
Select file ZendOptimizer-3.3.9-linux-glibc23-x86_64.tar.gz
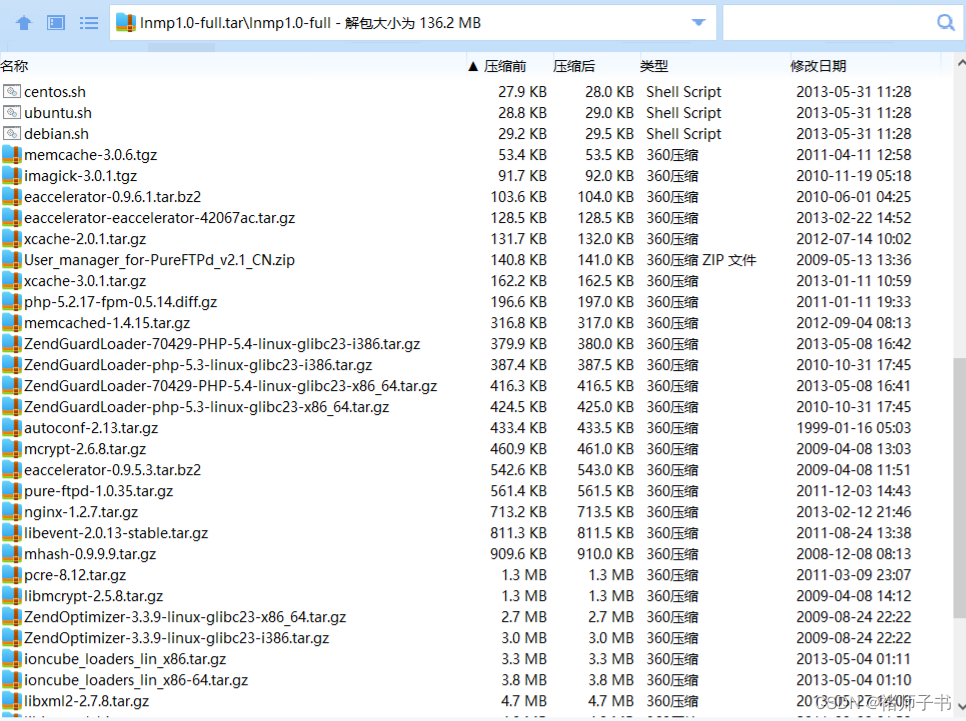pyautogui.click(x=185, y=617)
